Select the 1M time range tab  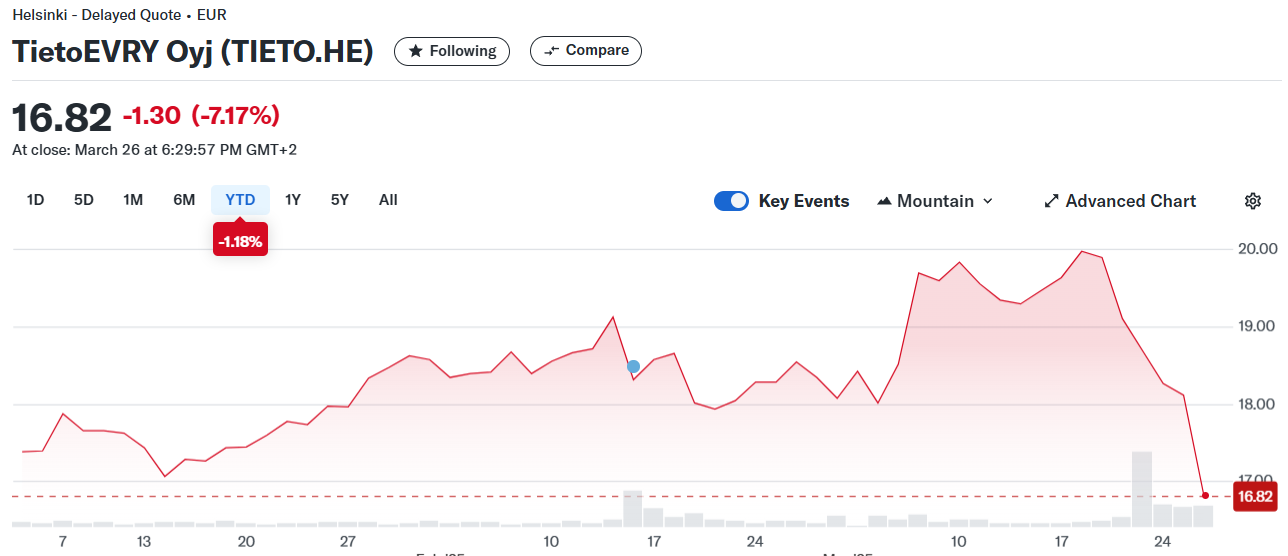pyautogui.click(x=133, y=200)
